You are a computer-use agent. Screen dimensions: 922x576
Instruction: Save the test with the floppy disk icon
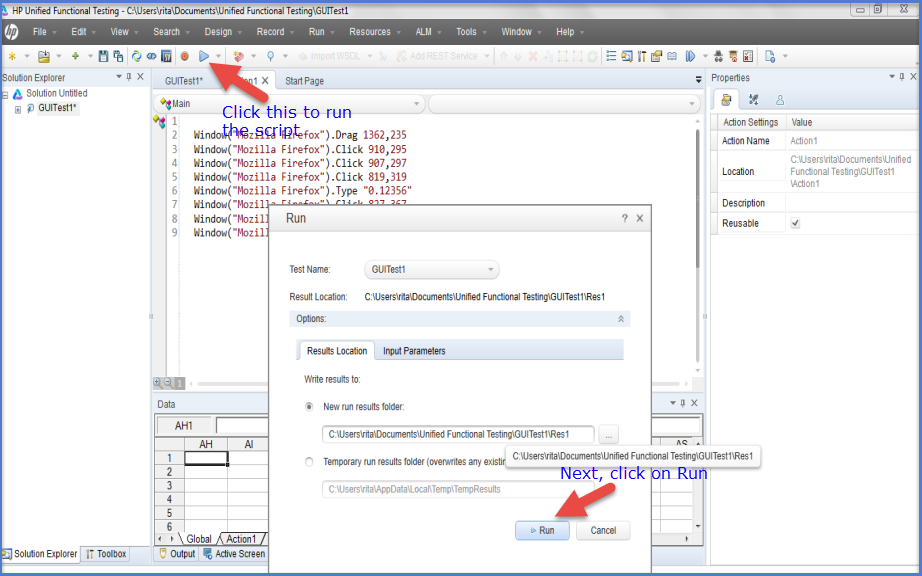tap(103, 56)
